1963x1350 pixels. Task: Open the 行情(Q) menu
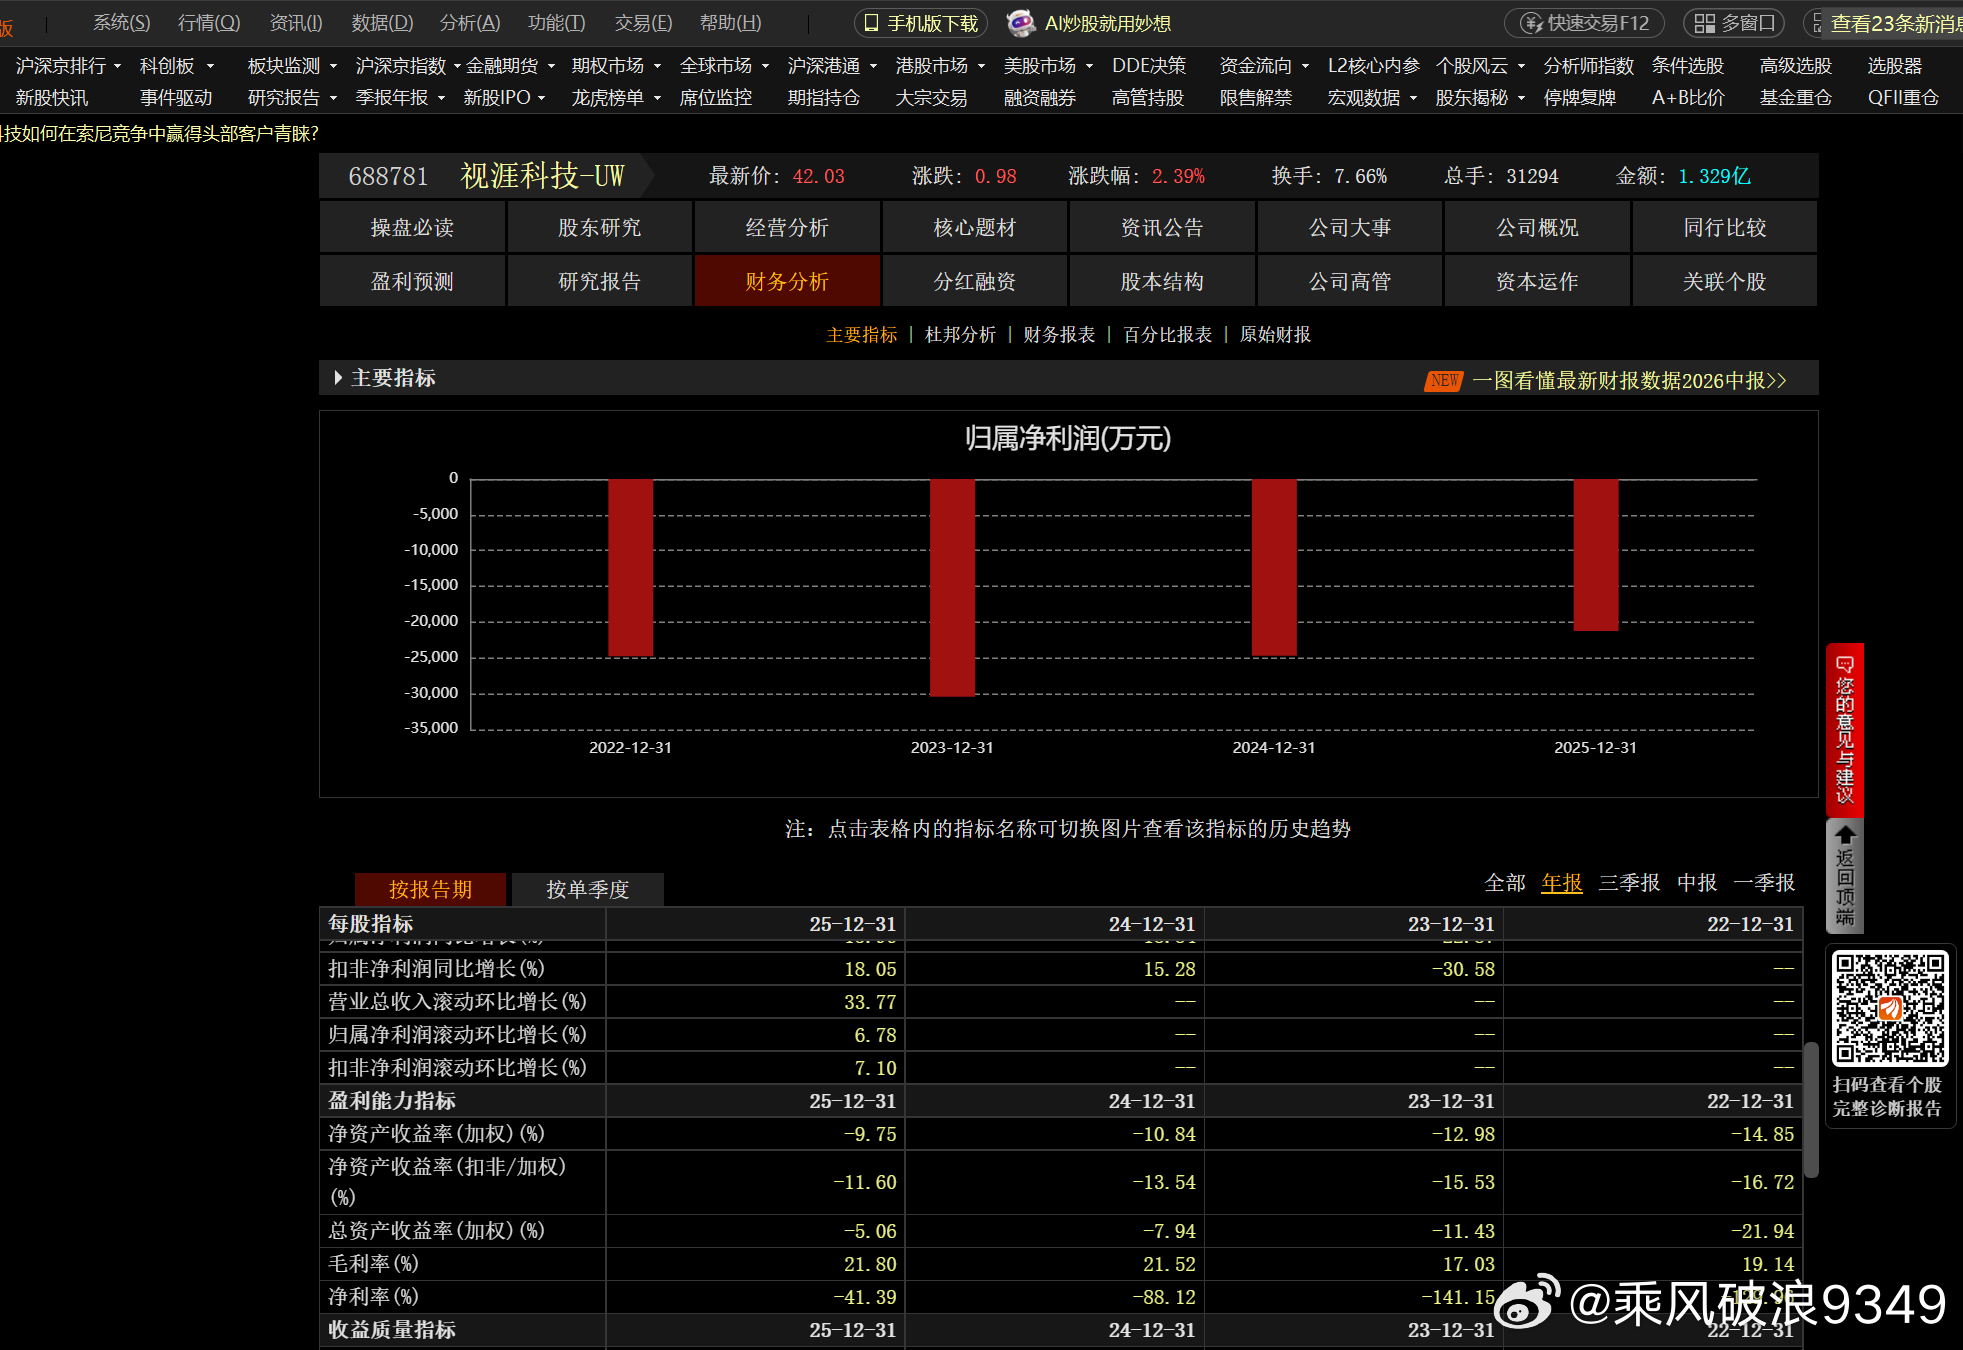coord(209,23)
